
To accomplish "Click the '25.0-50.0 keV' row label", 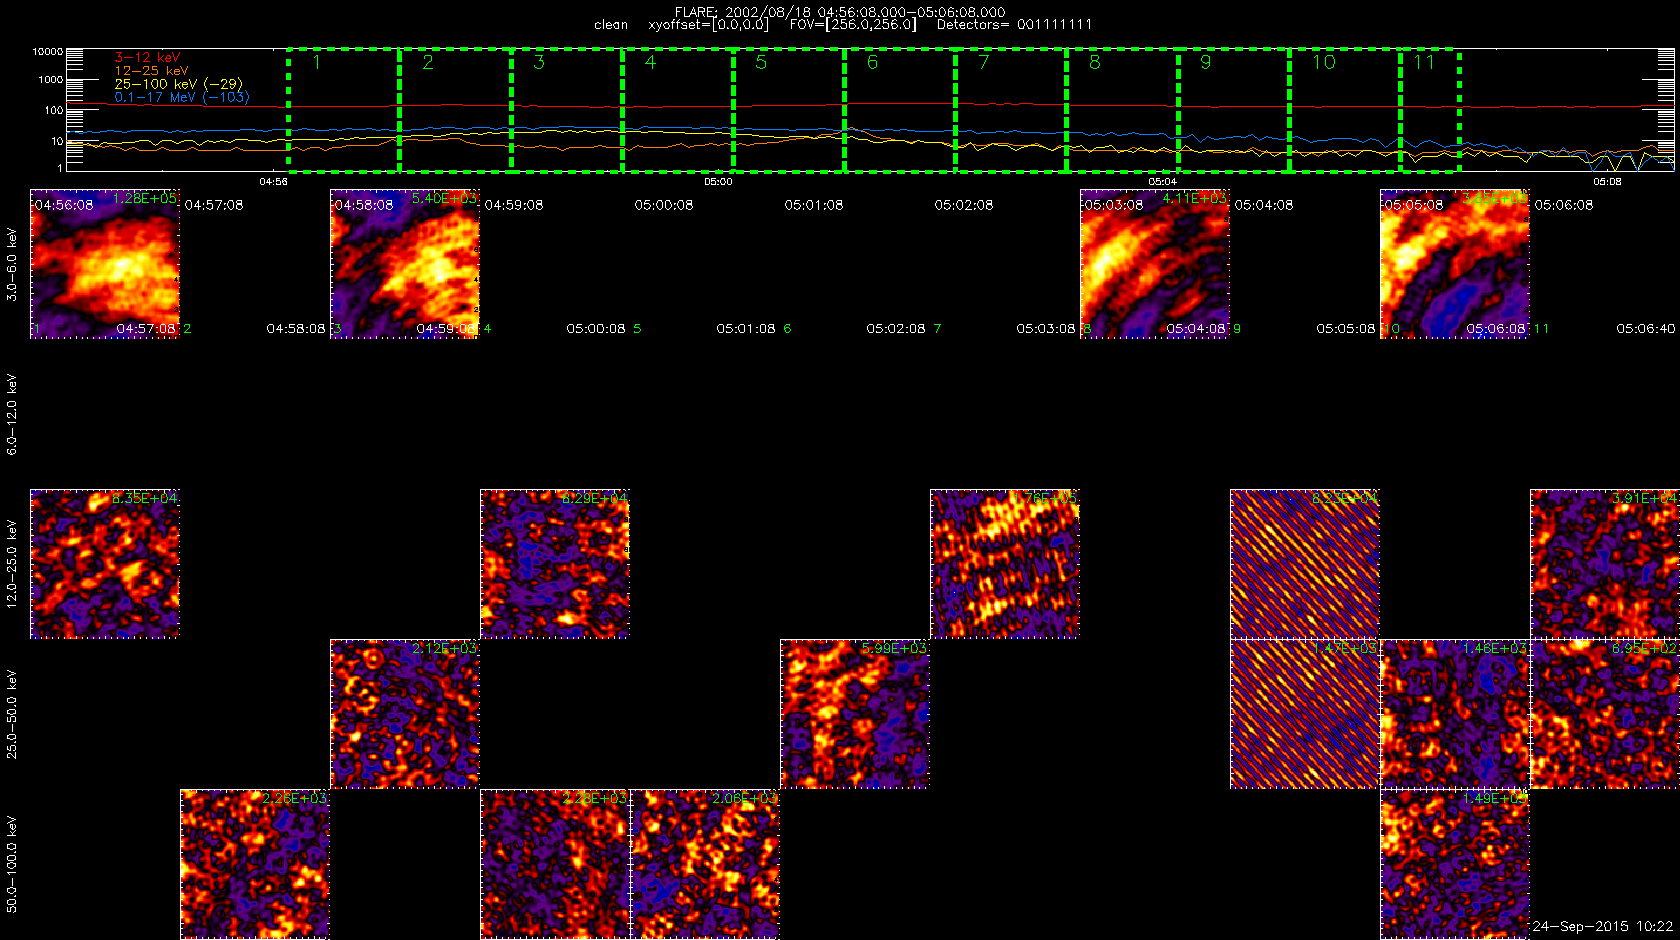I will point(12,714).
